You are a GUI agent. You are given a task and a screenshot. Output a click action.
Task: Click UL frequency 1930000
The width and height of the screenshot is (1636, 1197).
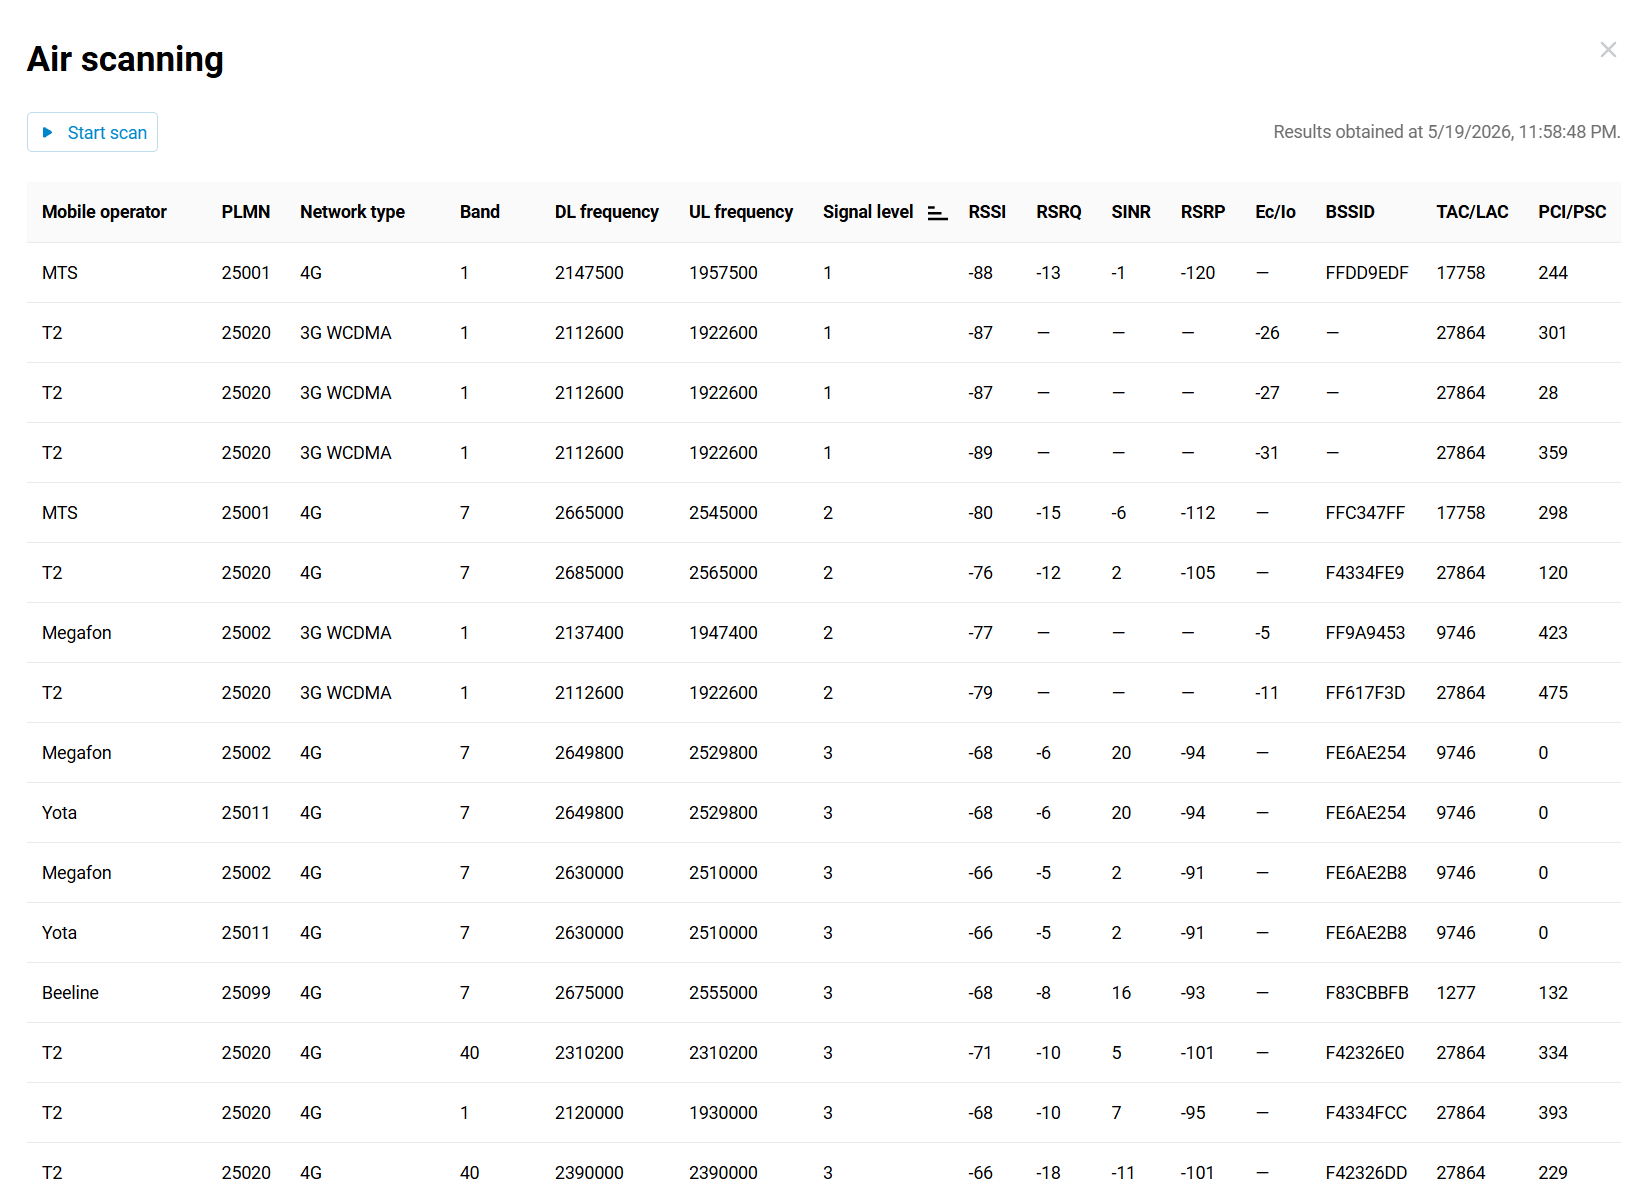point(723,1113)
